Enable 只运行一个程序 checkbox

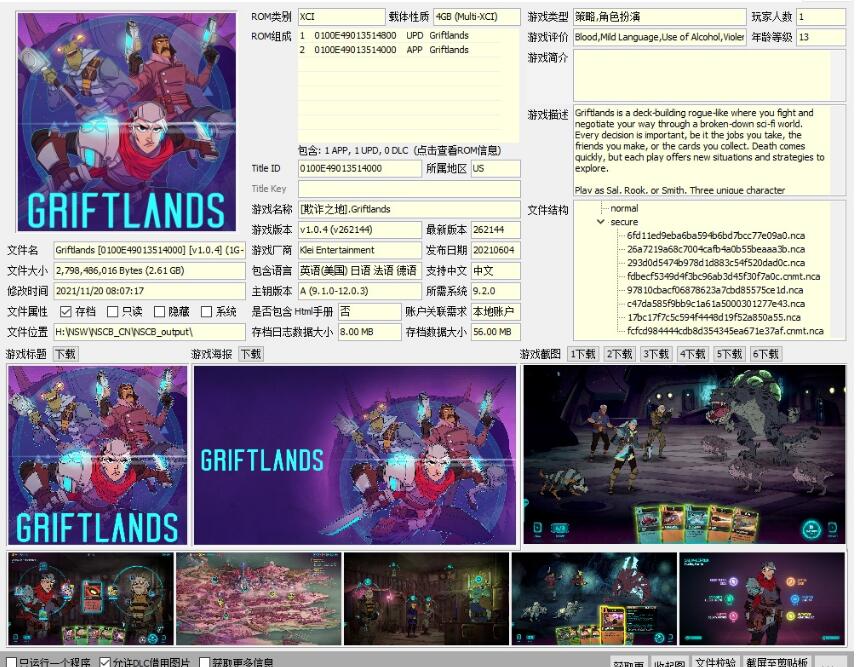pos(11,663)
